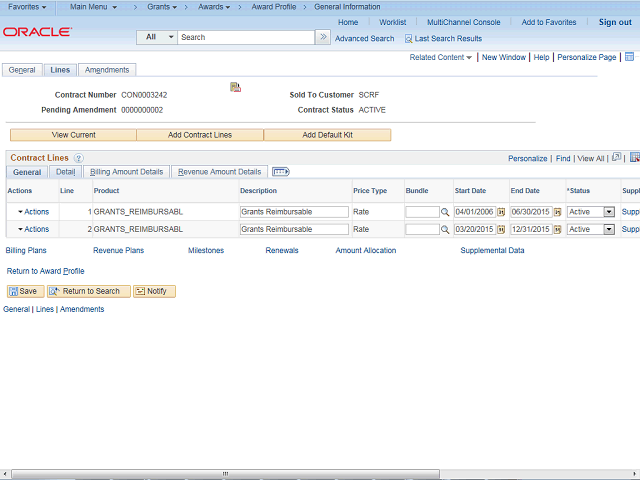Click the Contract Lines help question icon
The width and height of the screenshot is (640, 480).
pos(78,158)
